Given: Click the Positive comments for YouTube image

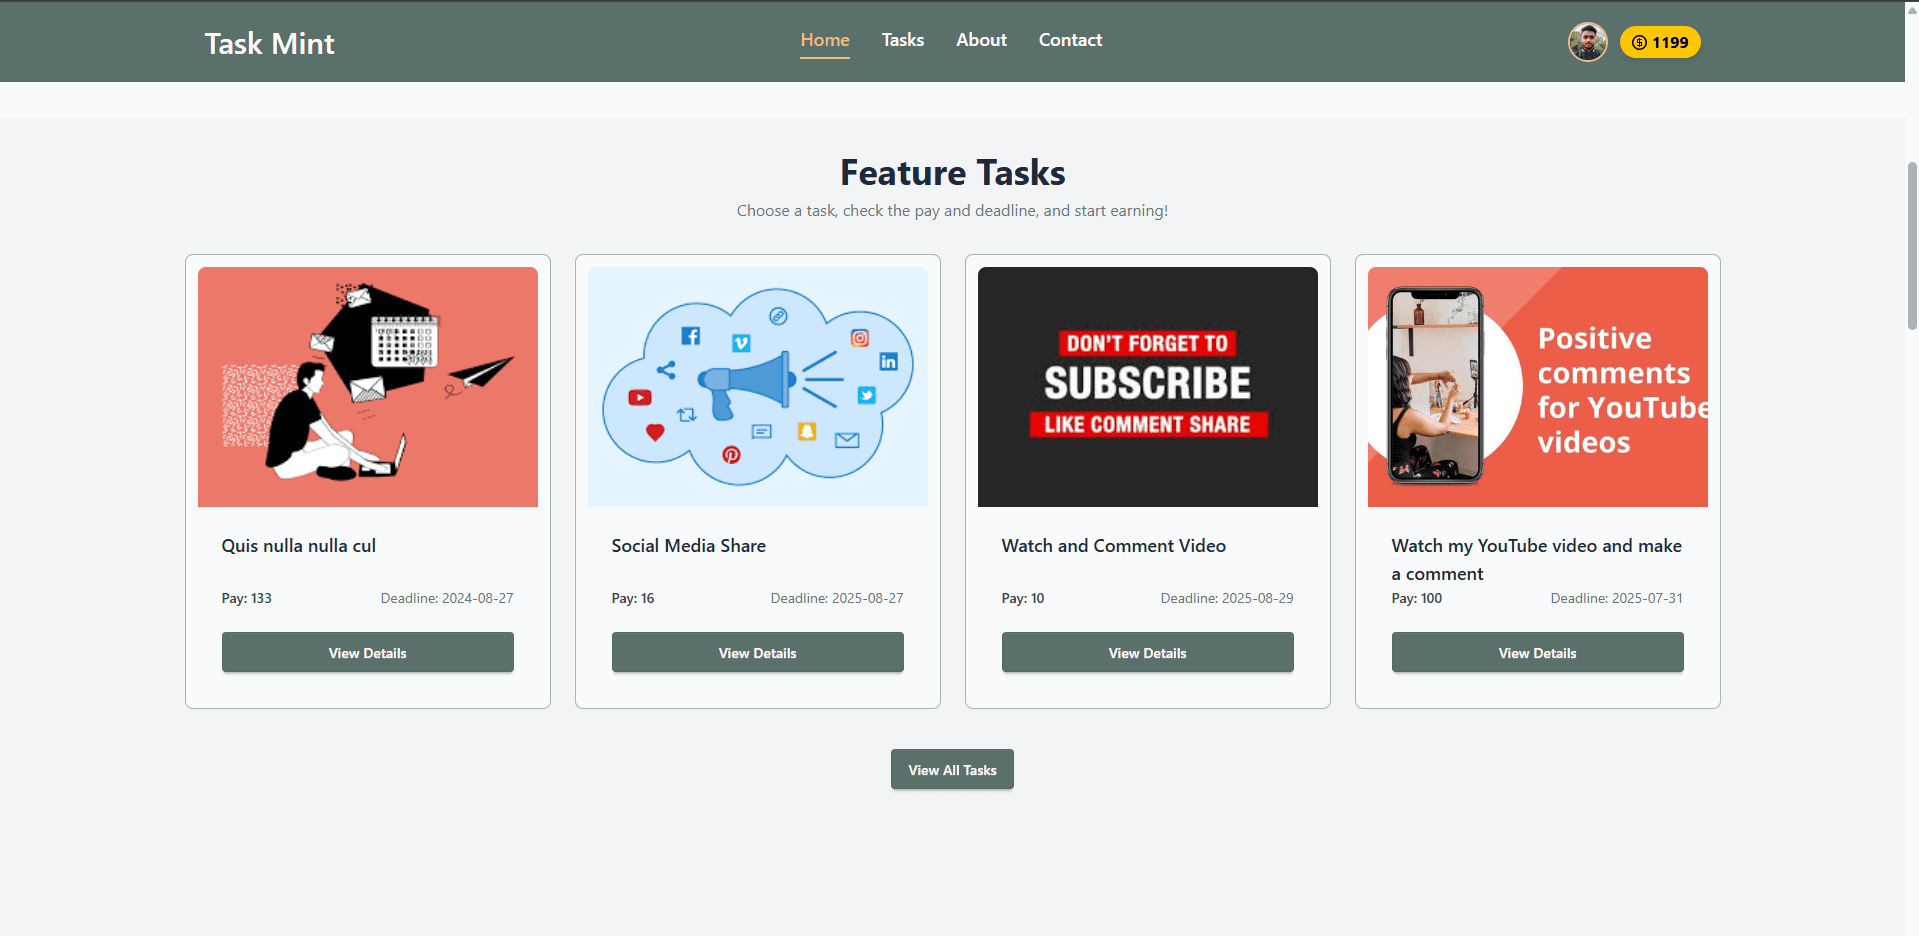Looking at the screenshot, I should [x=1537, y=386].
